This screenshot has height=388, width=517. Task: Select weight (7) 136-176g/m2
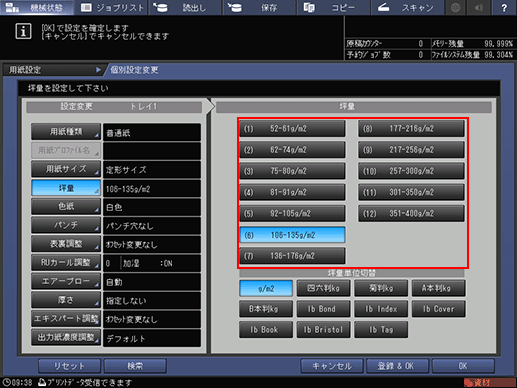coord(292,256)
